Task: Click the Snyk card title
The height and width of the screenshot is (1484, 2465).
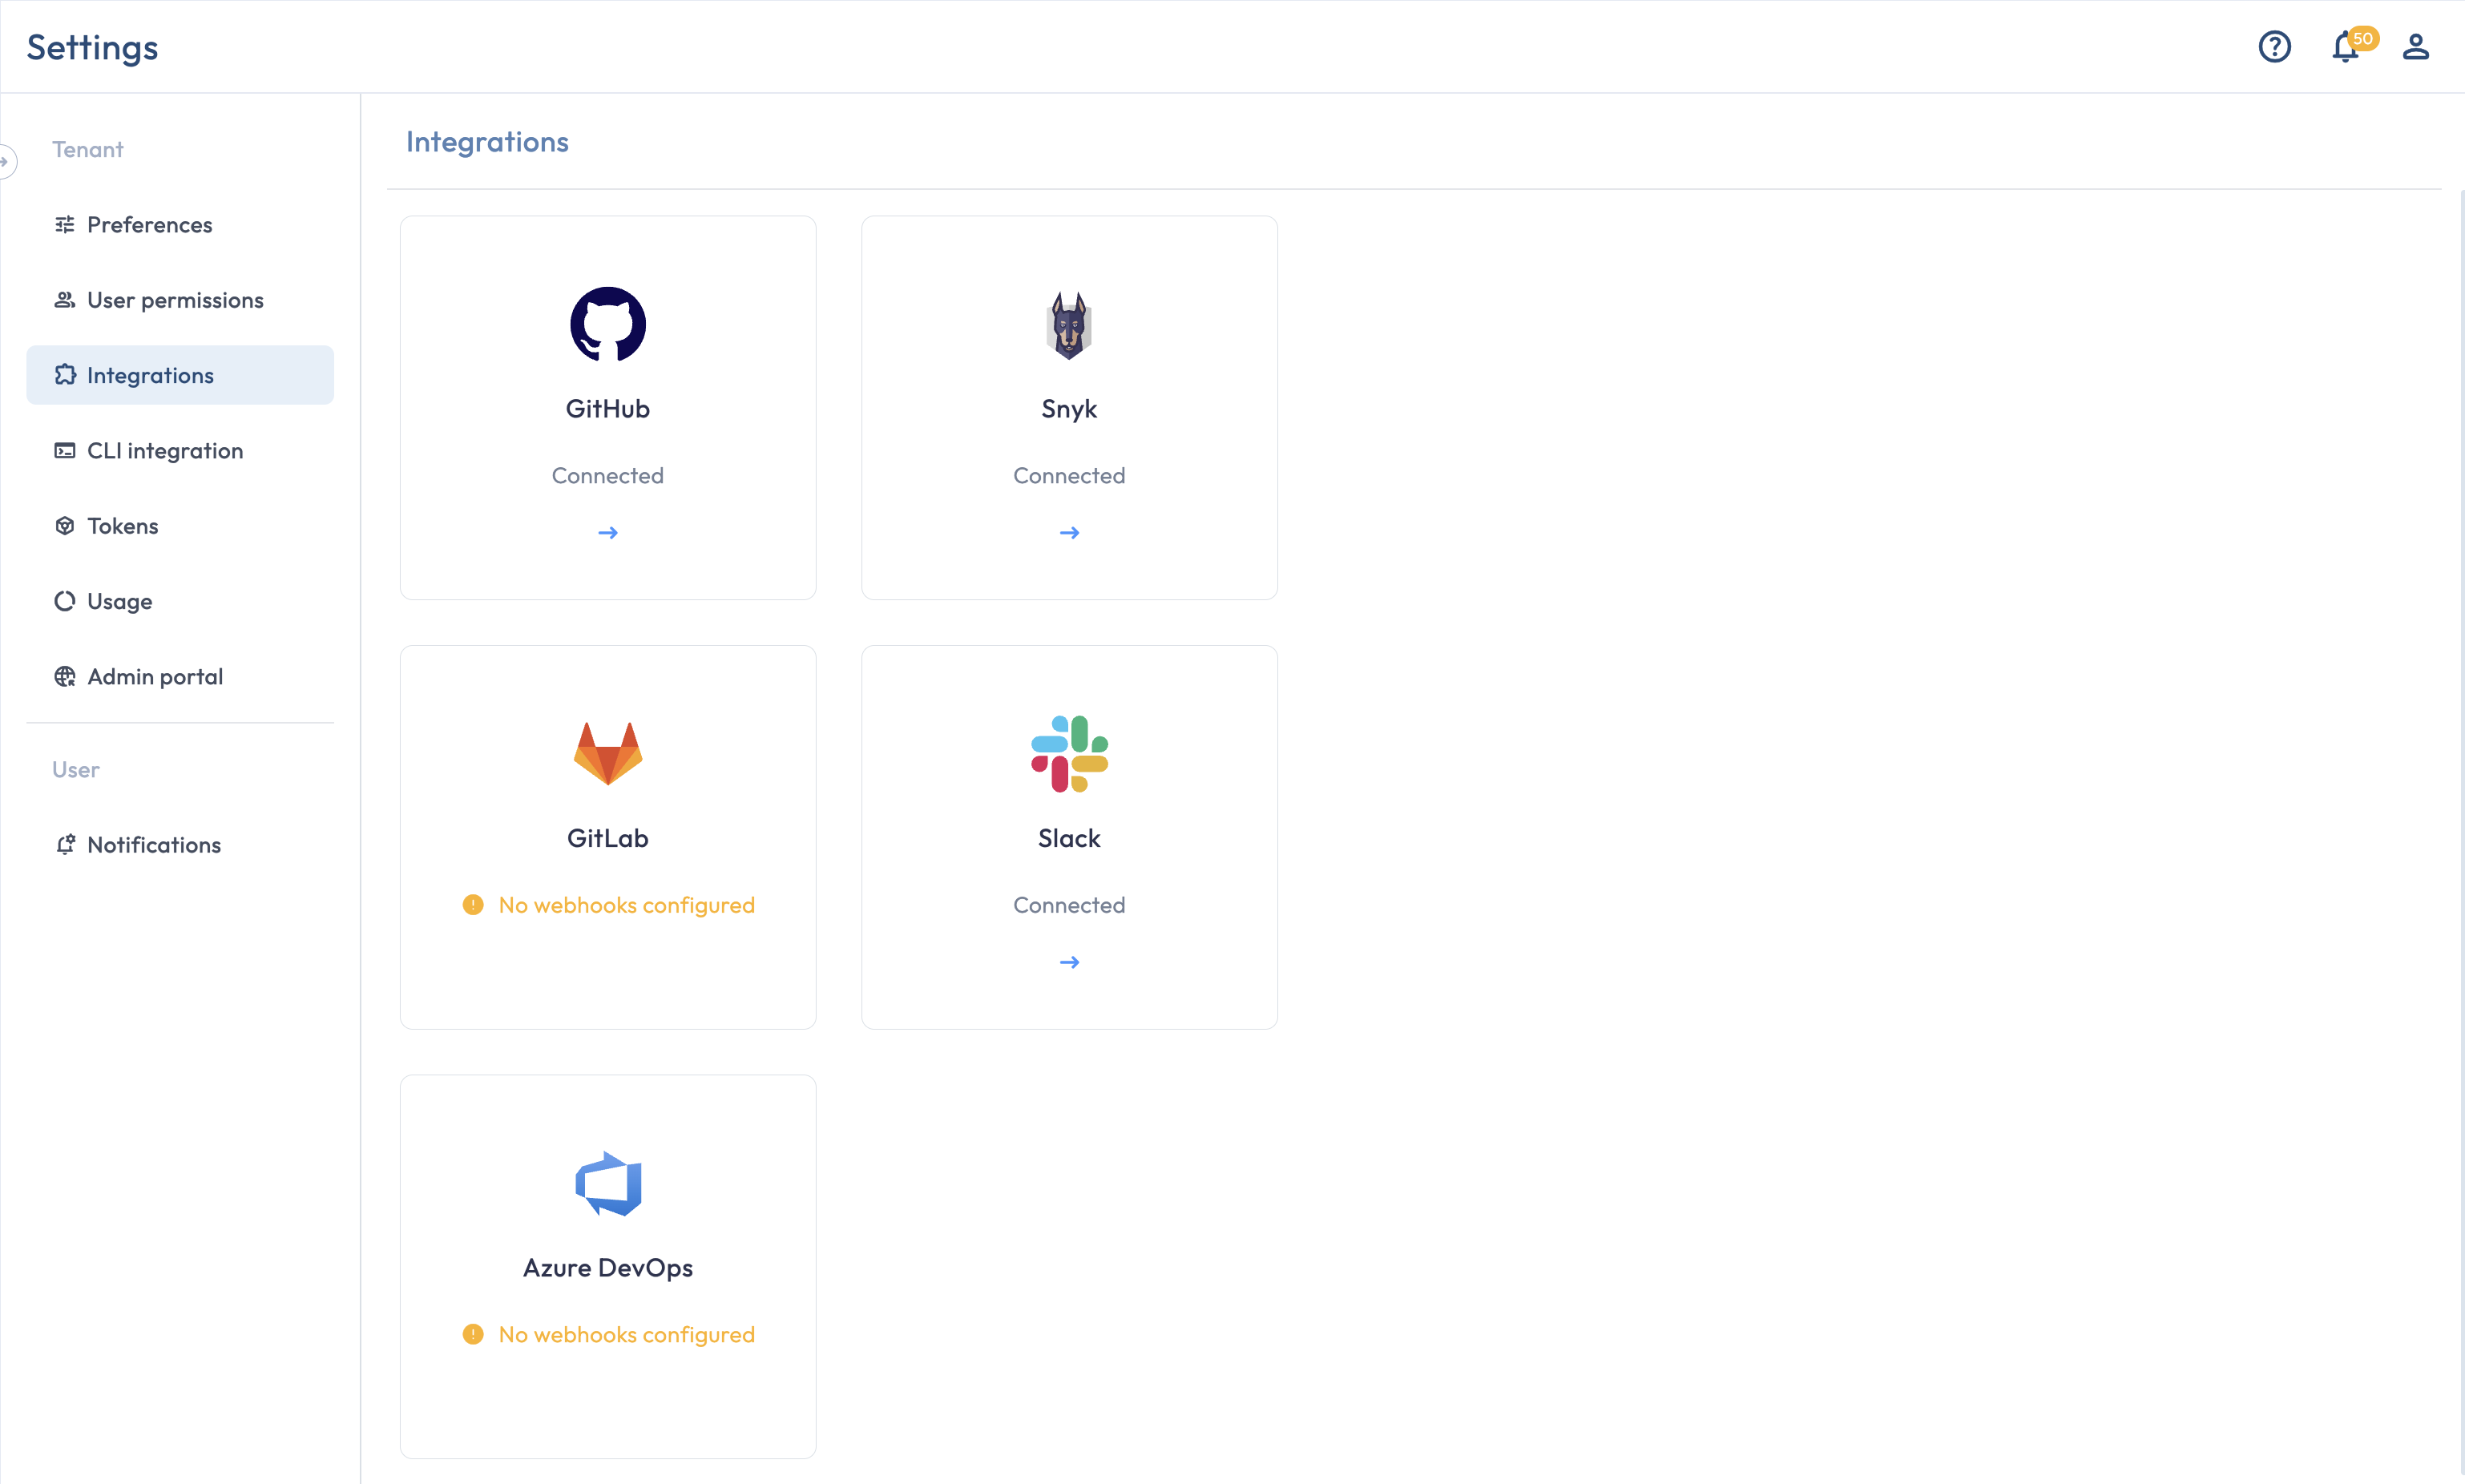Action: click(x=1069, y=409)
